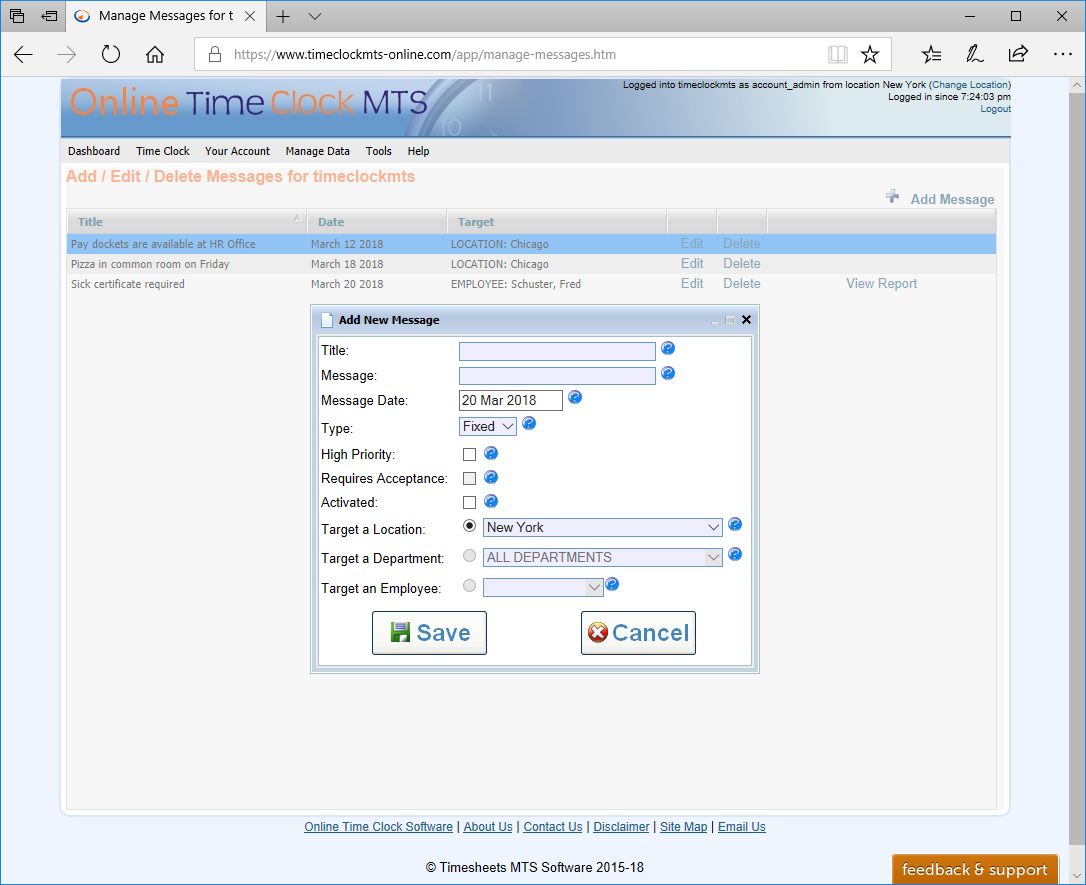Click the Share icon in browser toolbar
The height and width of the screenshot is (885, 1086).
[x=1018, y=53]
